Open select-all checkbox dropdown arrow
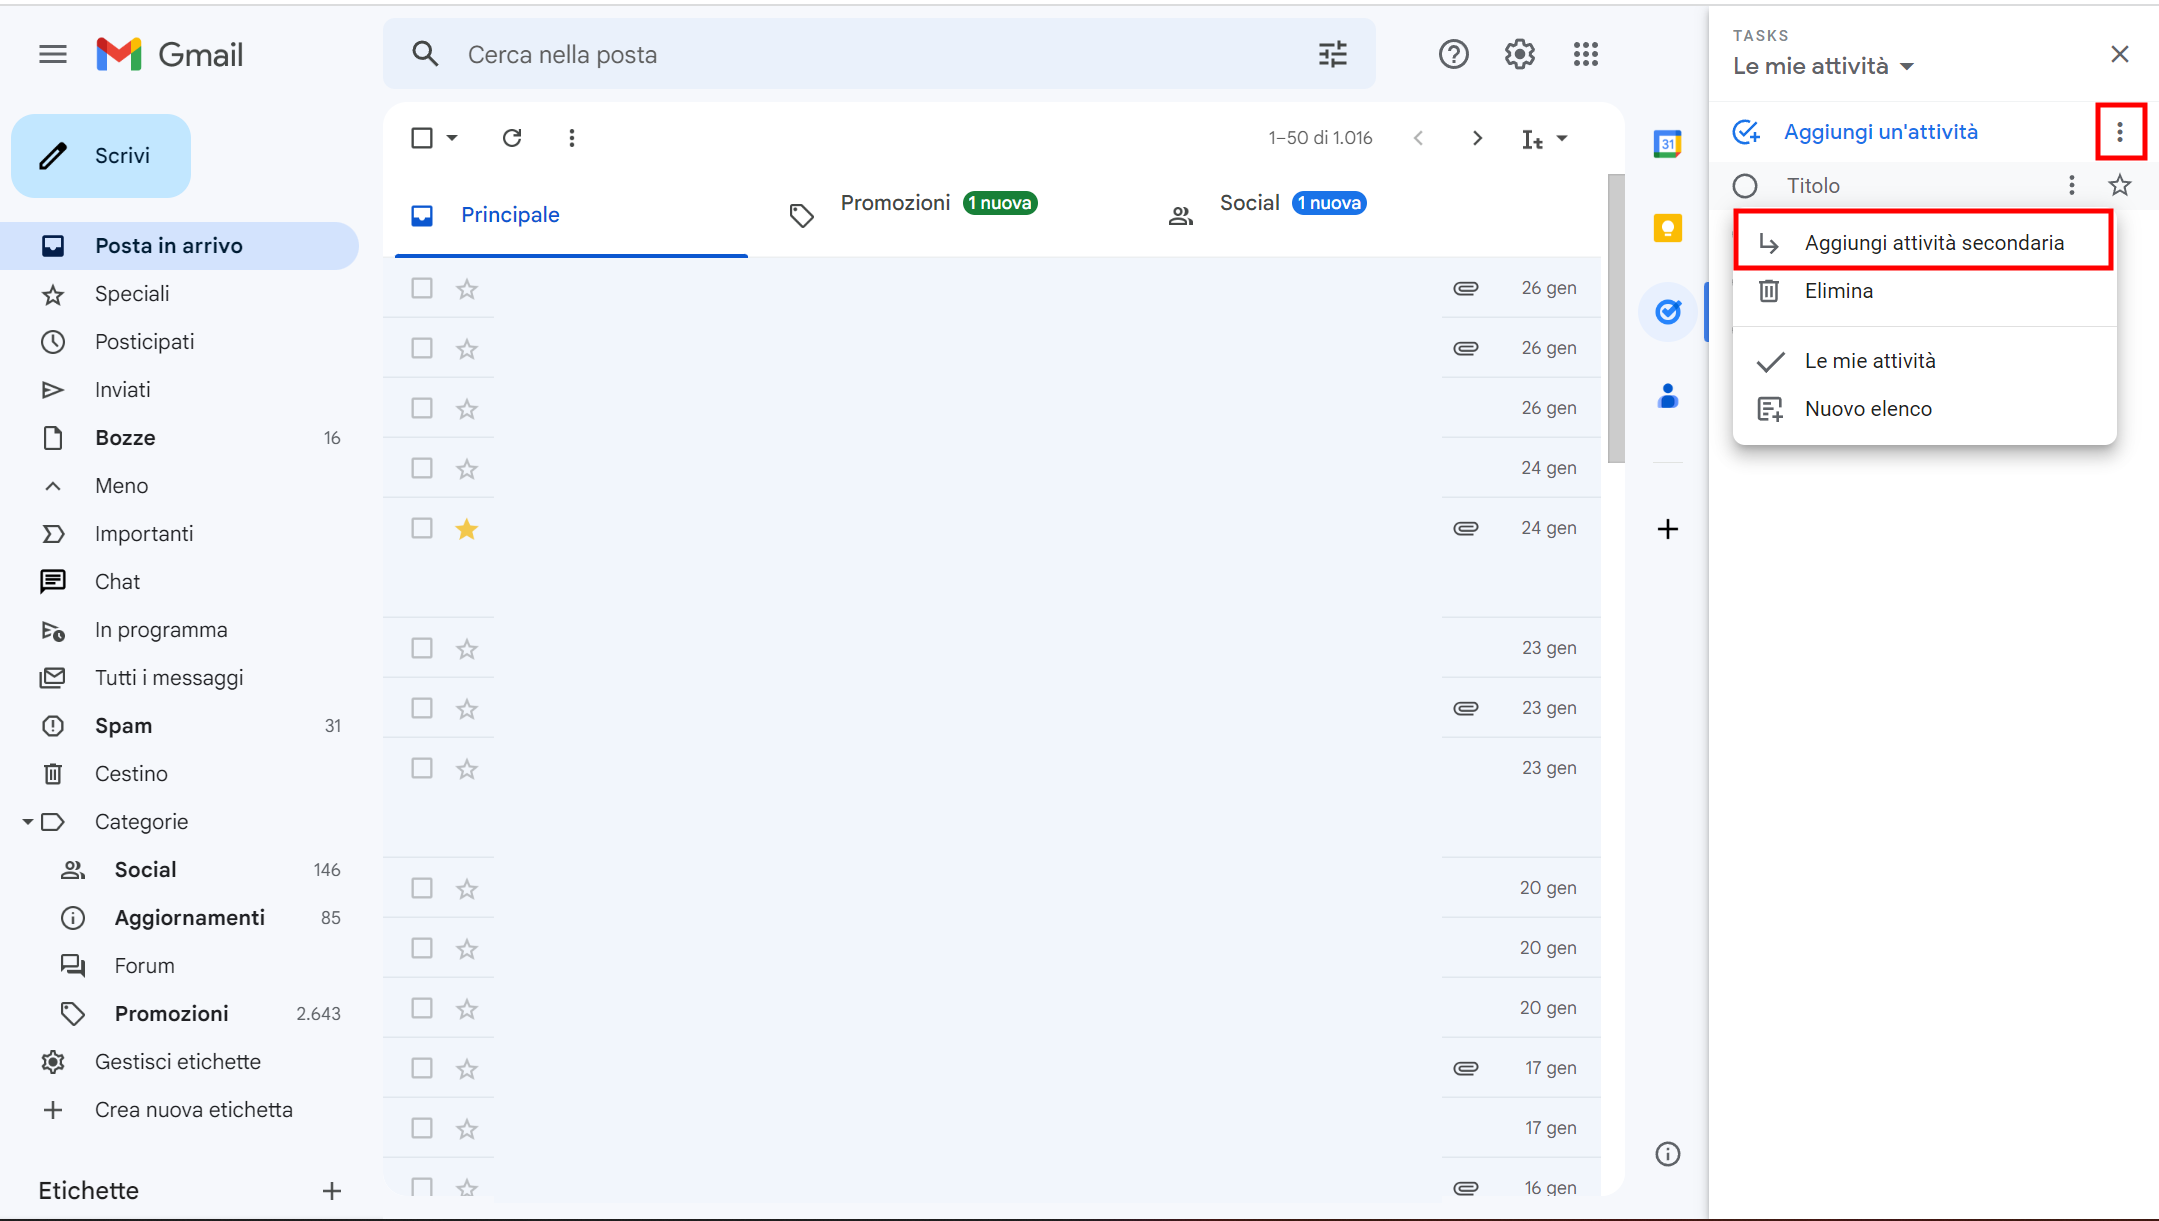The height and width of the screenshot is (1221, 2159). (452, 138)
